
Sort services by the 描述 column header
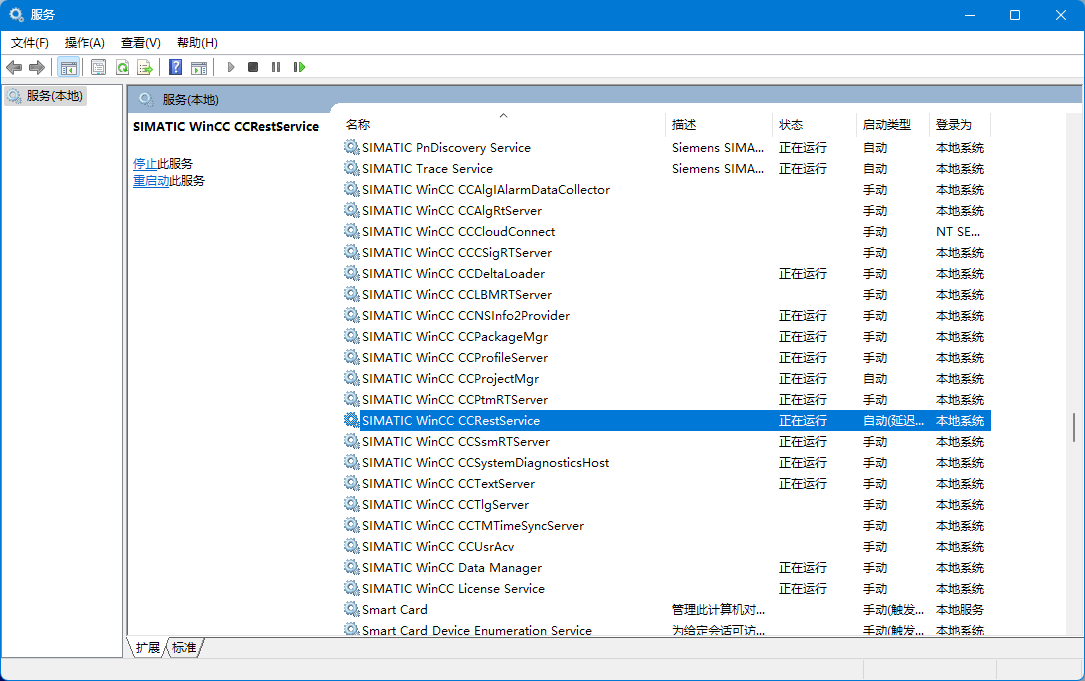tap(719, 125)
